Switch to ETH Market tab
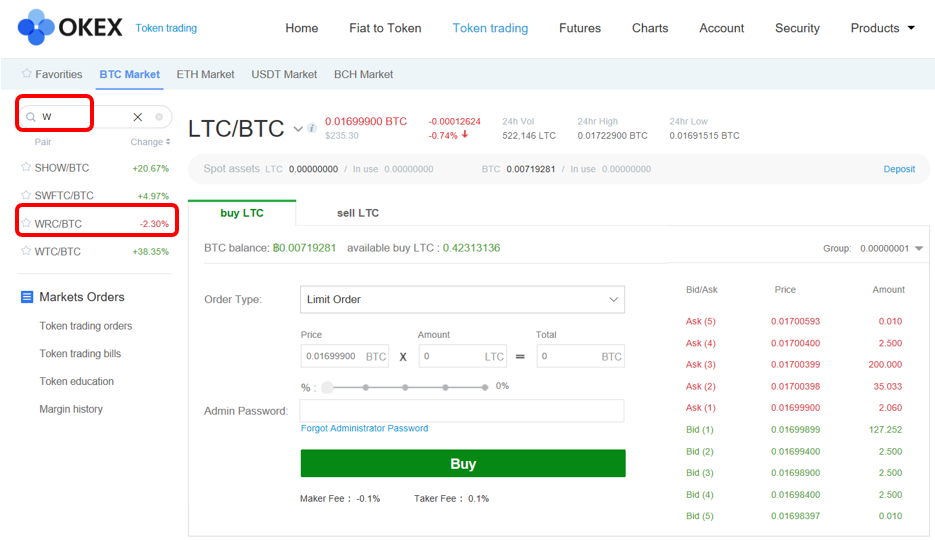This screenshot has height=540, width=935. (205, 75)
